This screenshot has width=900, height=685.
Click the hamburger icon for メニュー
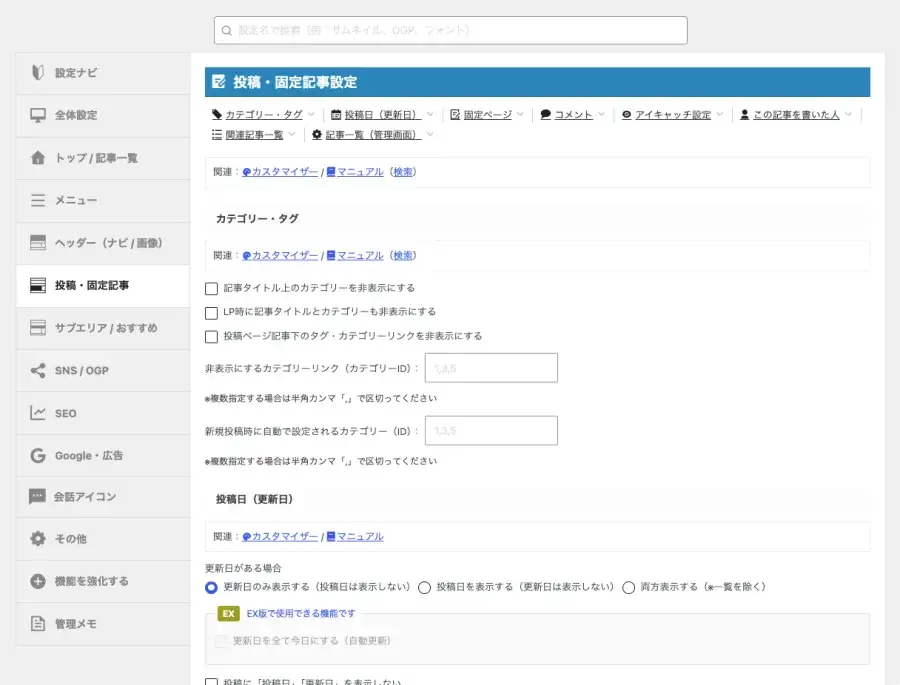click(x=38, y=200)
